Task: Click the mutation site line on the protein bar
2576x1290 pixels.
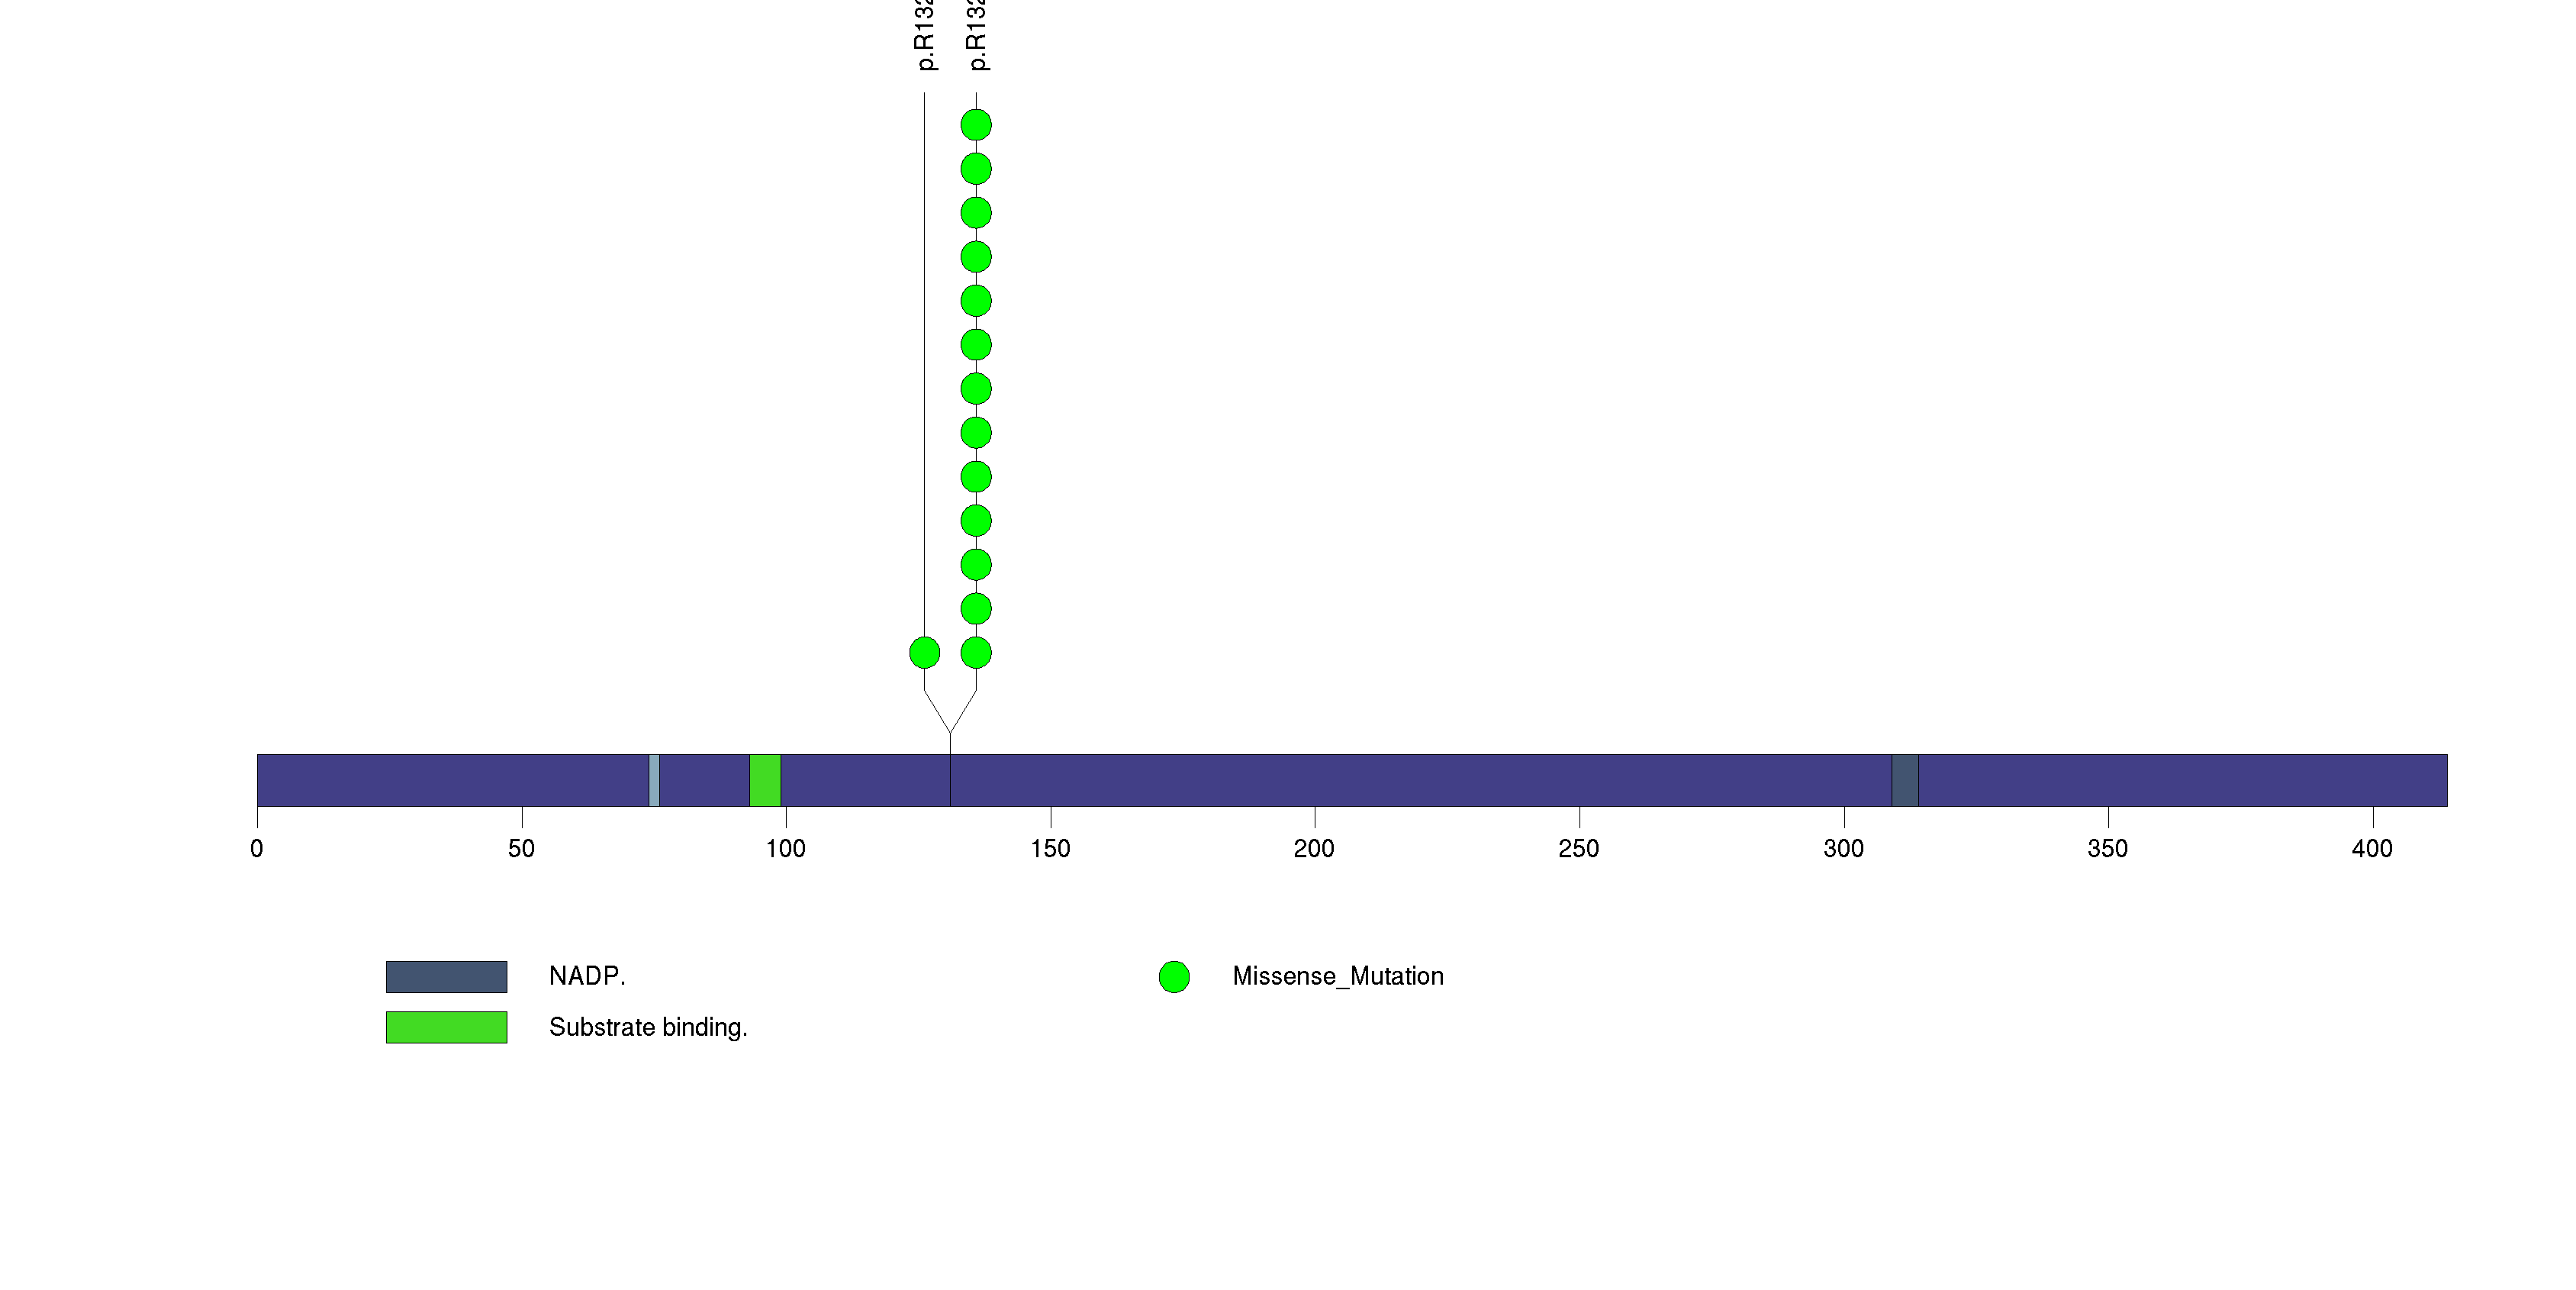Action: [950, 780]
